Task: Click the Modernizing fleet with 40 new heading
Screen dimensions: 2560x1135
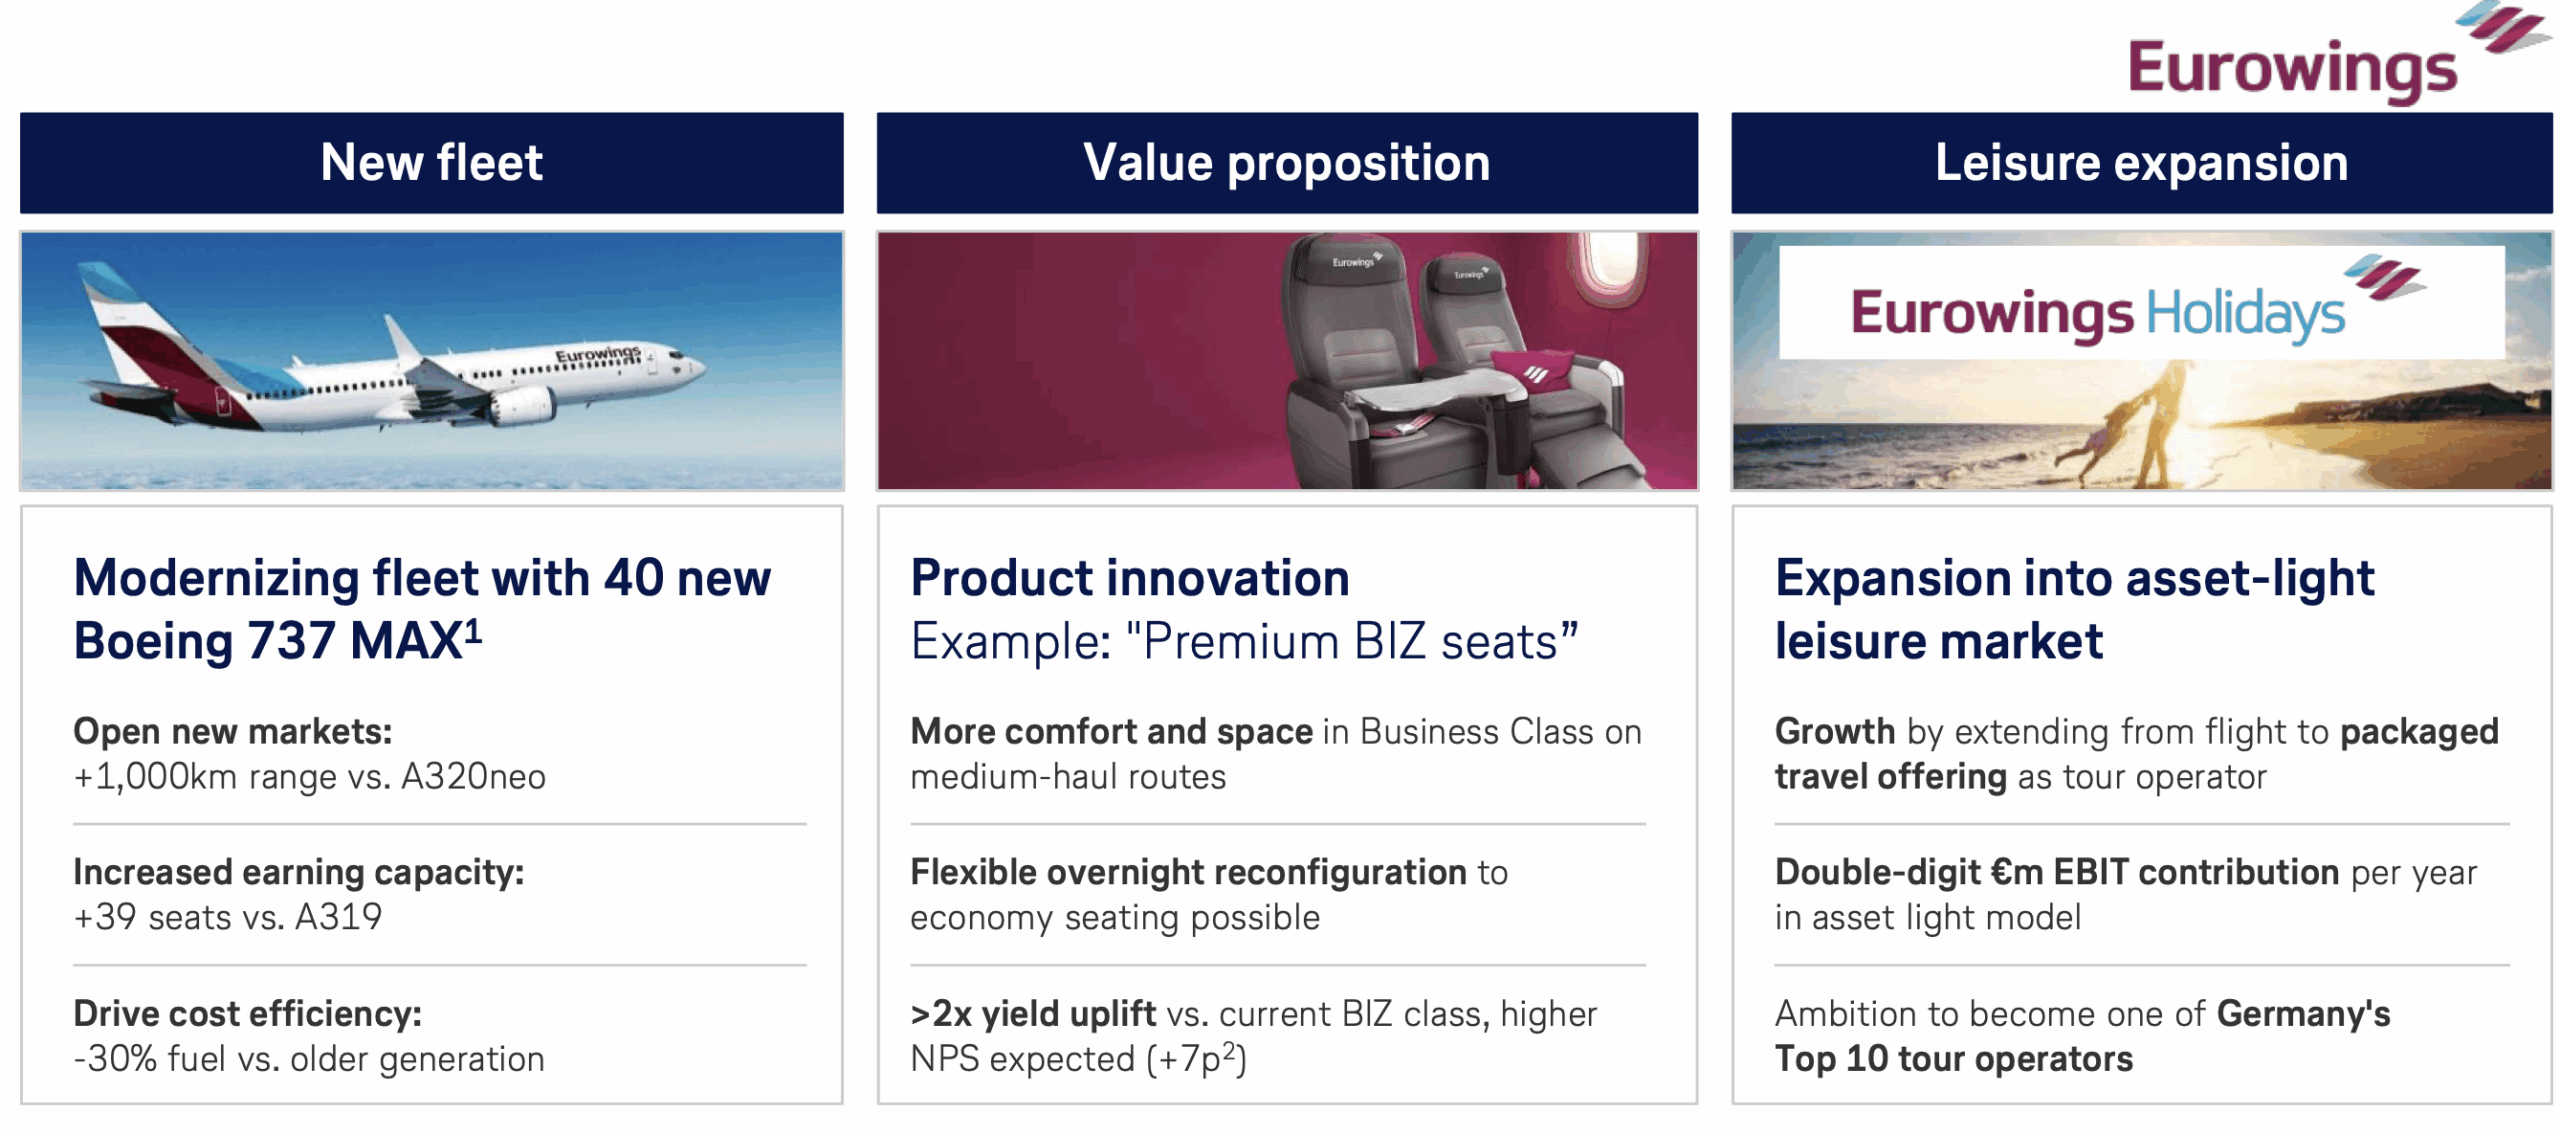Action: (x=422, y=579)
